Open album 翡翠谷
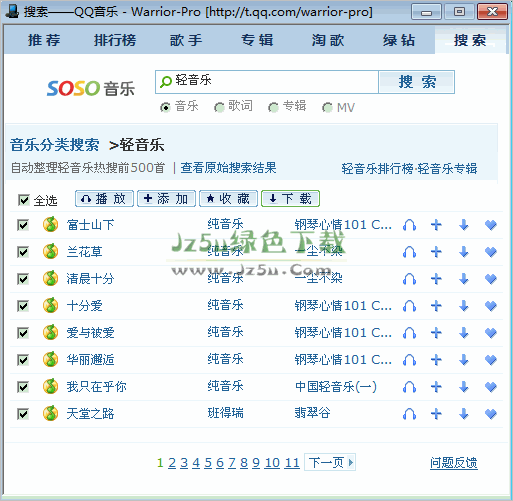The height and width of the screenshot is (501, 513). [x=312, y=413]
